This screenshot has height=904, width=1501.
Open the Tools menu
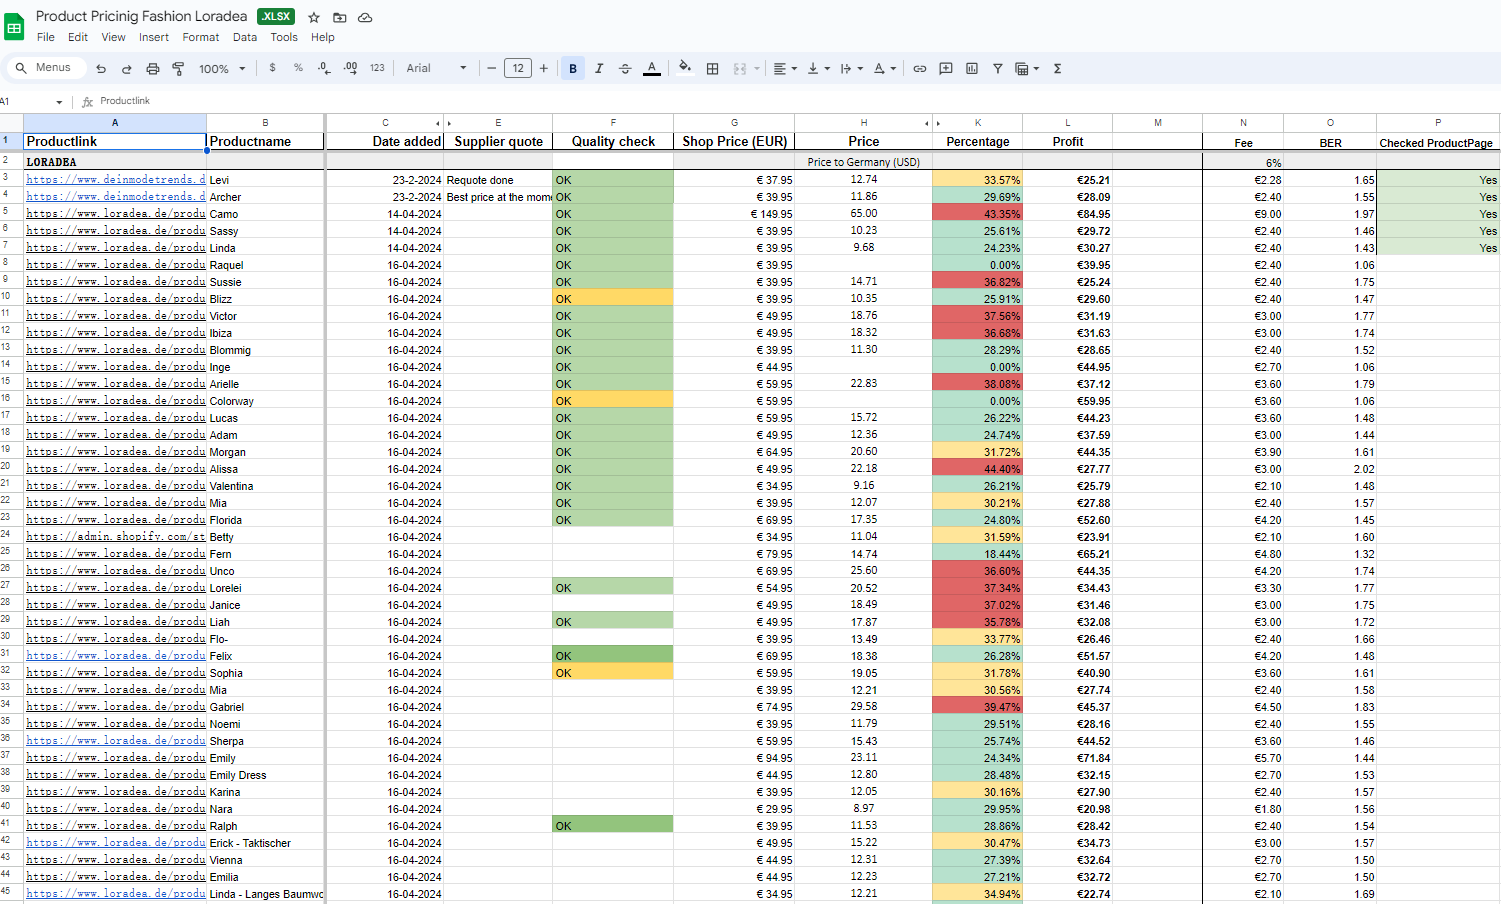point(284,37)
